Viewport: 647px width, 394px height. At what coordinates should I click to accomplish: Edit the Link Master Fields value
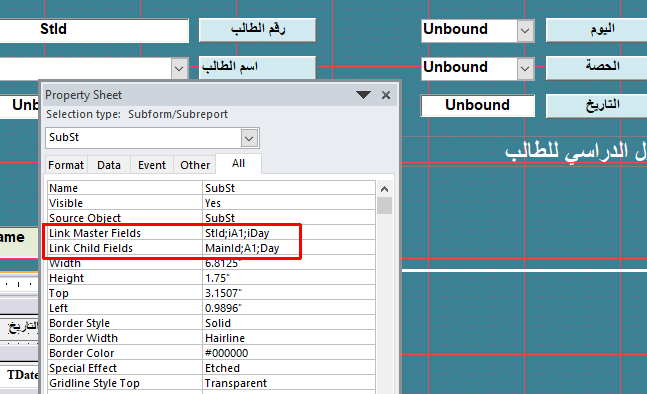click(x=289, y=233)
